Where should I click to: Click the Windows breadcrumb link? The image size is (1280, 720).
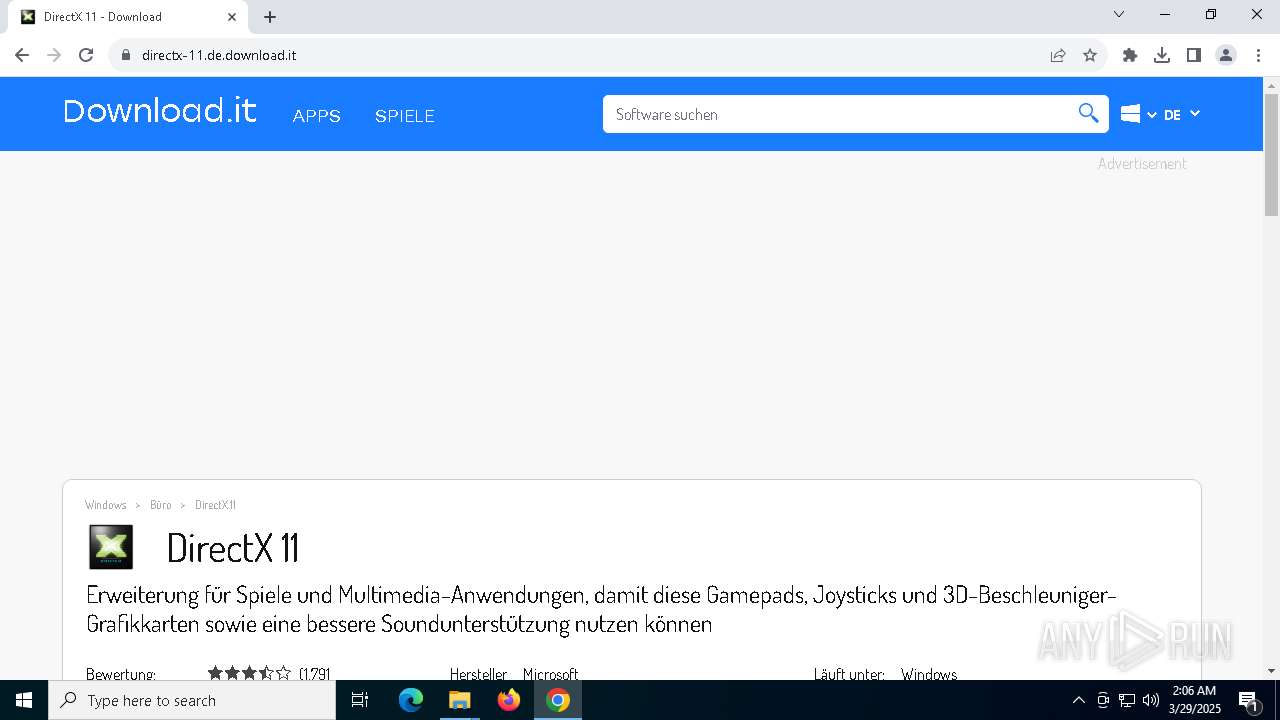coord(106,505)
